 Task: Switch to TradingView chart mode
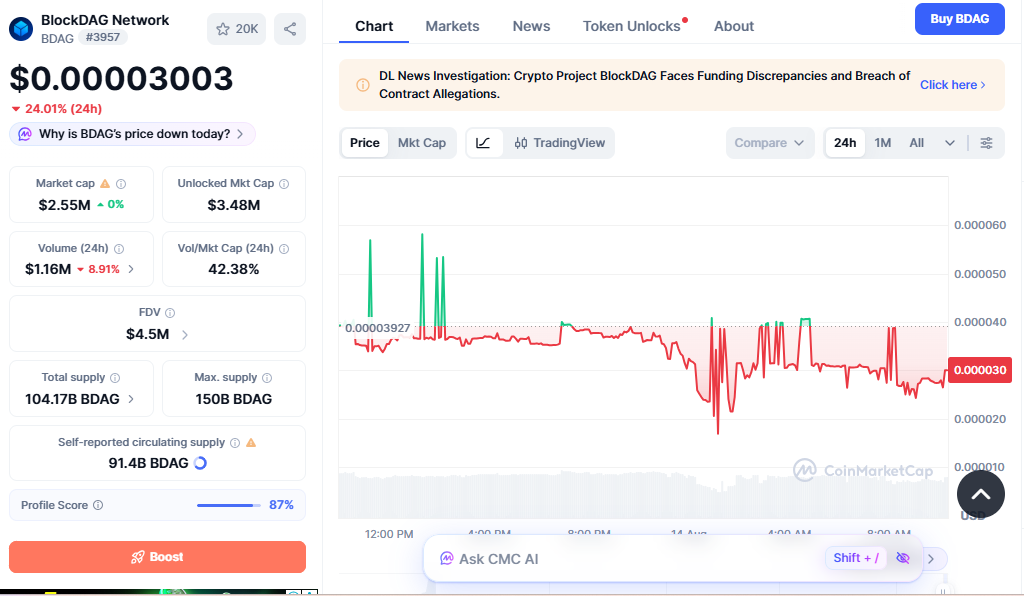pyautogui.click(x=560, y=143)
